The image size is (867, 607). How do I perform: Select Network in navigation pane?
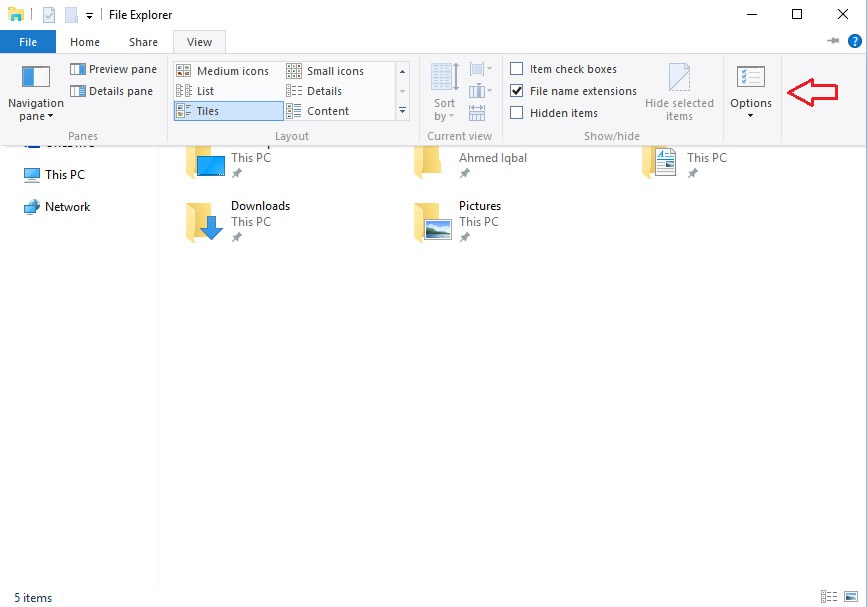tap(67, 207)
